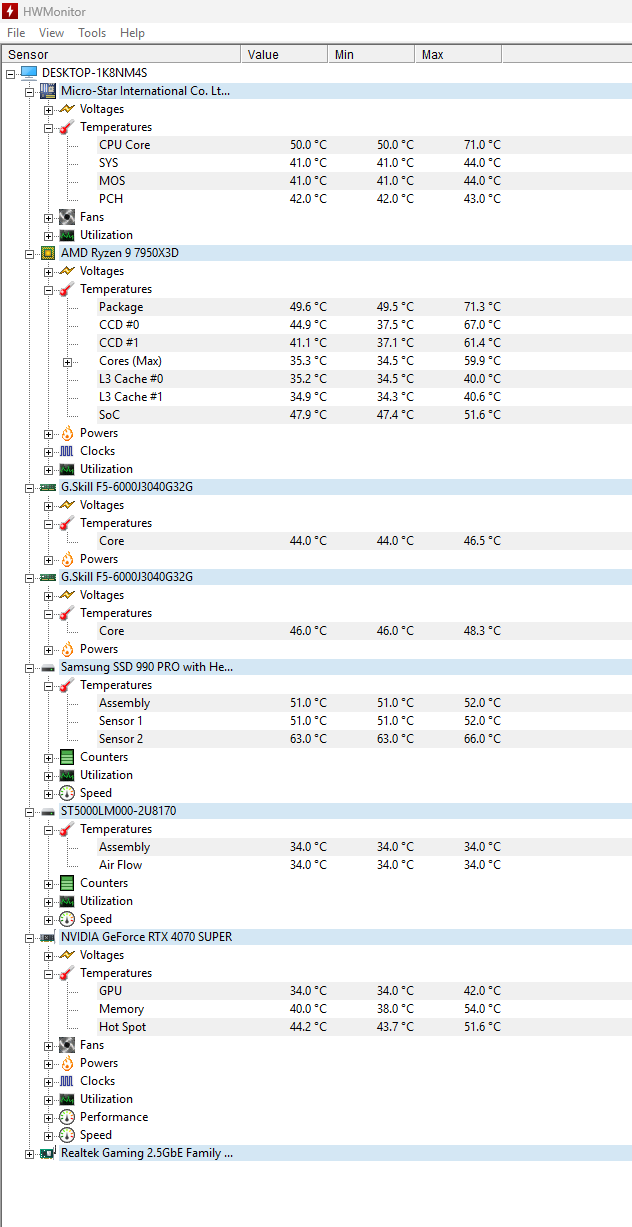Select the MOS temperature row
Screen dimensions: 632x1227
(x=316, y=181)
